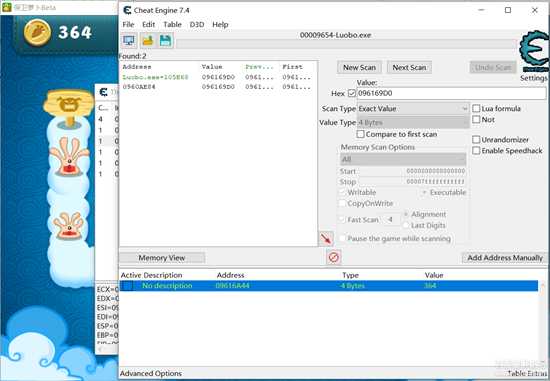Open Cheat Engine Settings logo
Image resolution: width=550 pixels, height=381 pixels.
click(x=534, y=52)
